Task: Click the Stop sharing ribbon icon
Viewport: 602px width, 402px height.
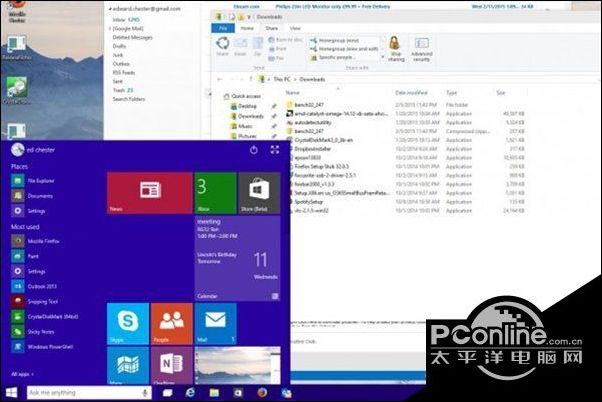Action: click(x=394, y=48)
